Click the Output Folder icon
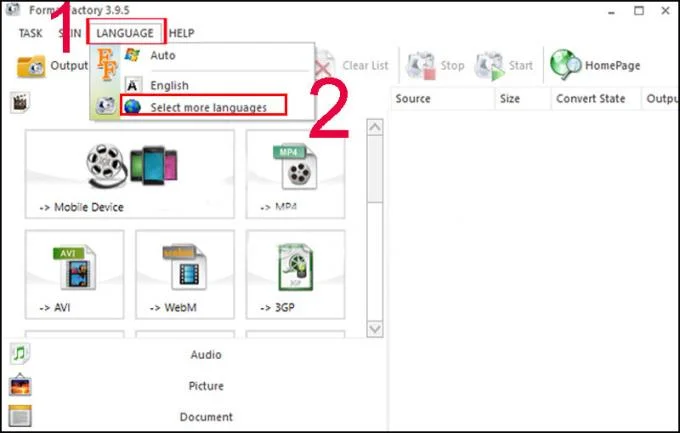Screen dimensions: 680x433 (31, 66)
